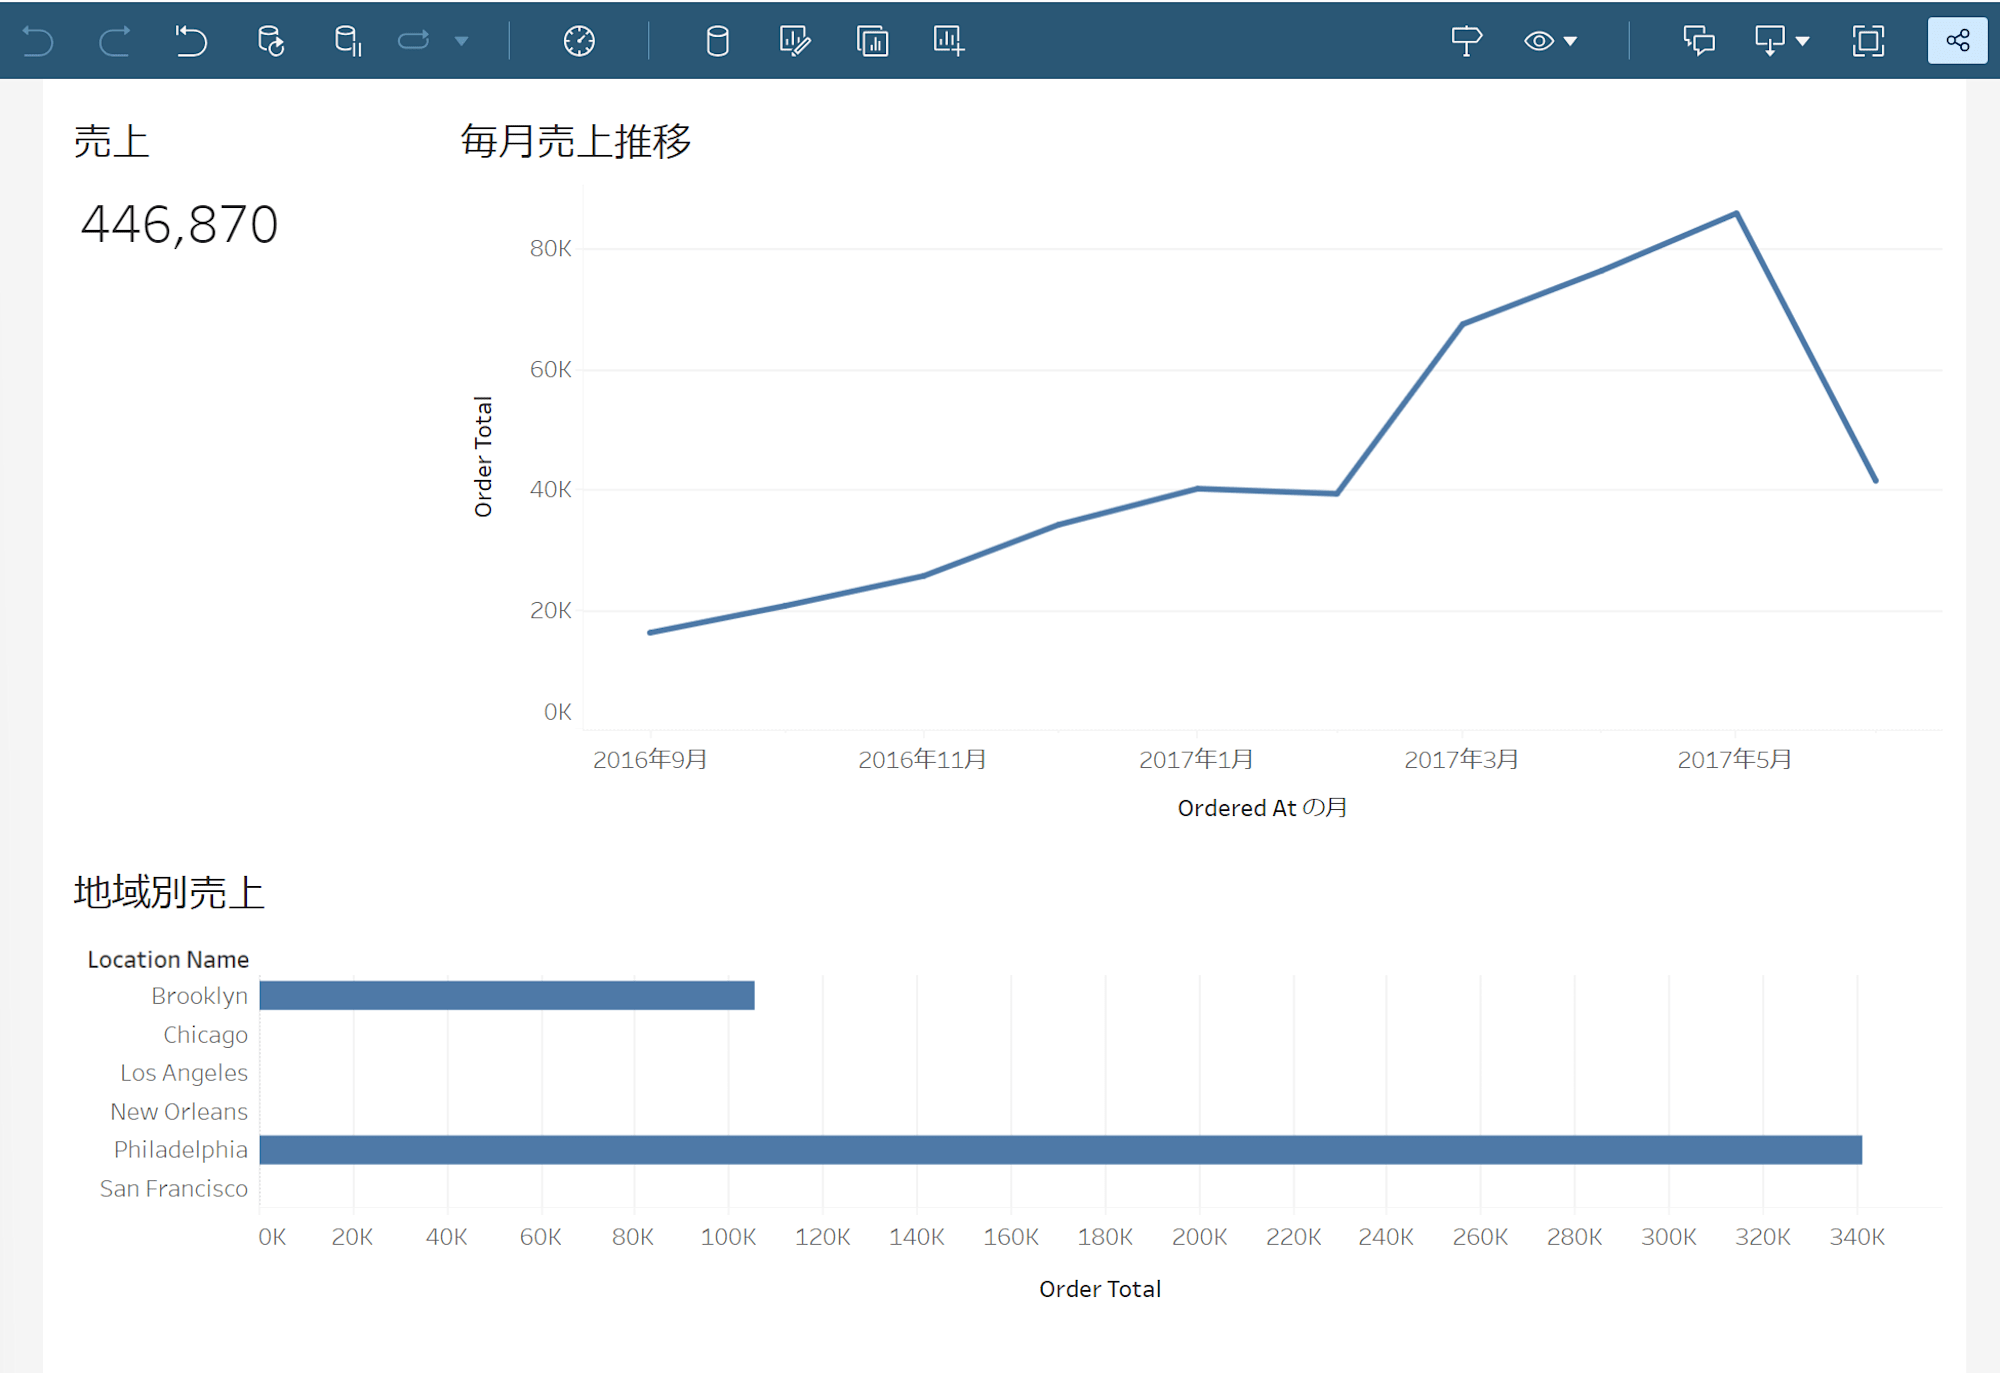This screenshot has width=2000, height=1373.
Task: Click the 2016年9月 axis label
Action: [x=650, y=760]
